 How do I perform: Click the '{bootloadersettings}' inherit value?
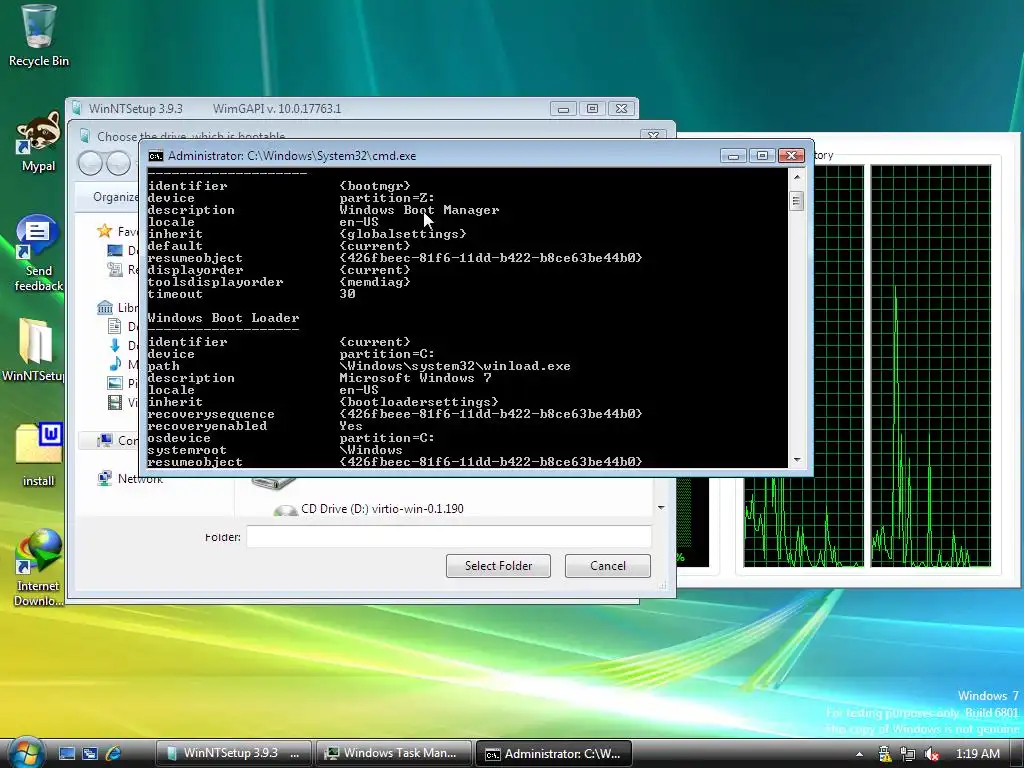click(419, 402)
